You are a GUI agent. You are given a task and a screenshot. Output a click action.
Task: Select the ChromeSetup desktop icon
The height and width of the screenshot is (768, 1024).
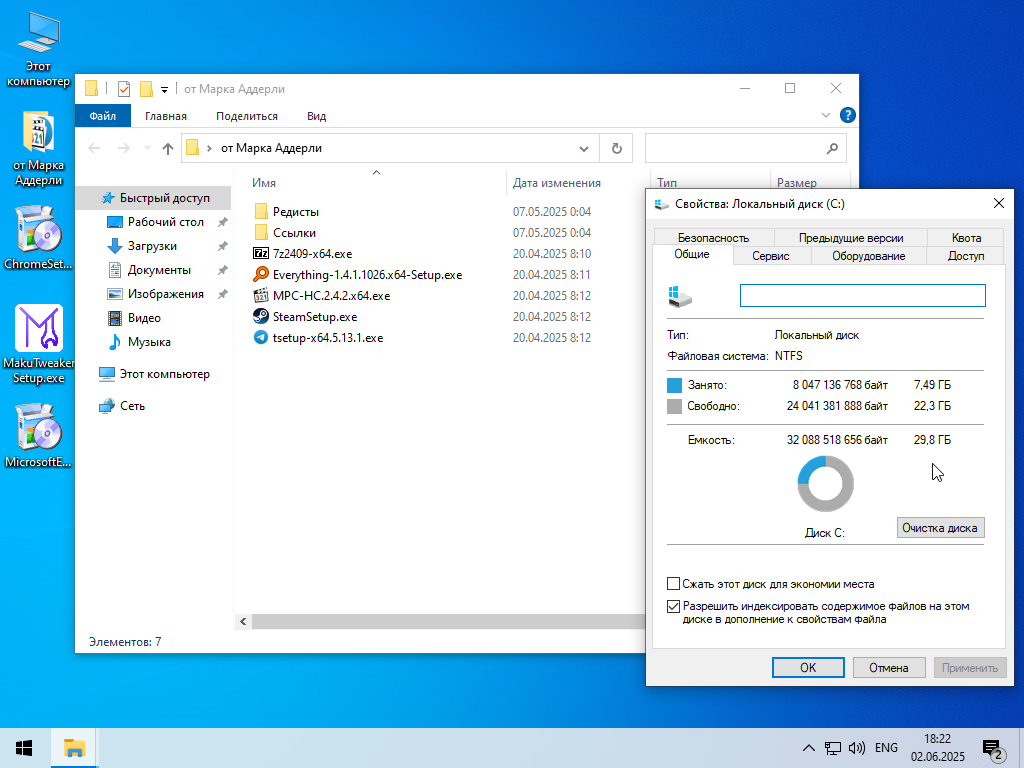point(39,238)
